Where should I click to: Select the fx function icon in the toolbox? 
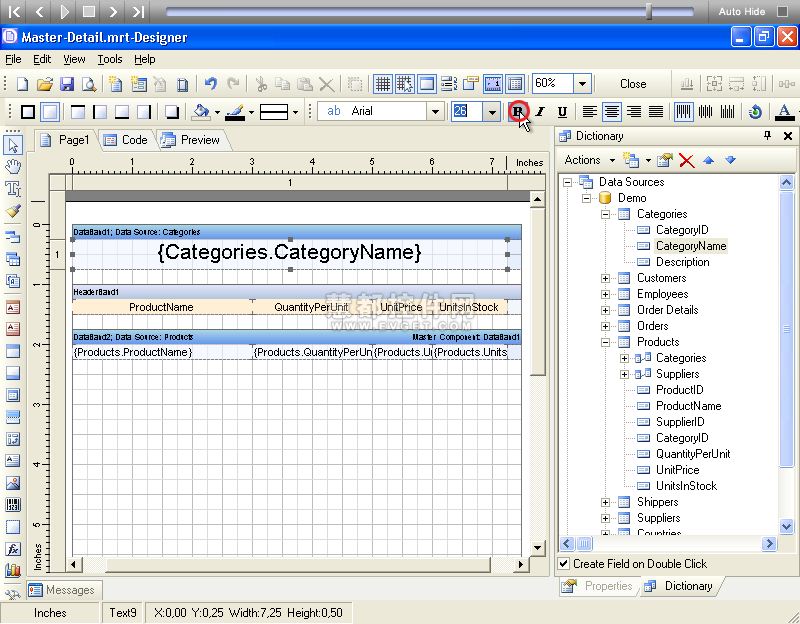[13, 548]
